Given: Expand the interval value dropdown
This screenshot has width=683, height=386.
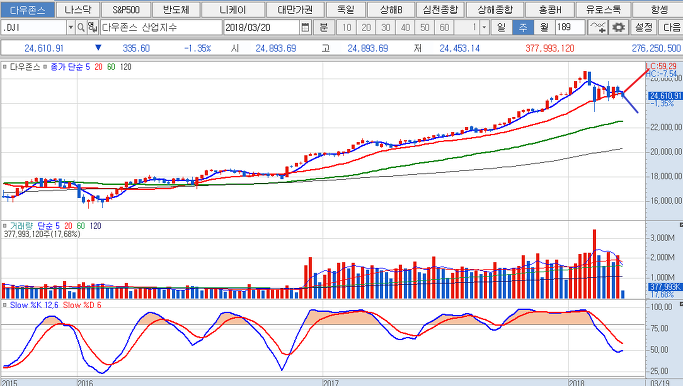Looking at the screenshot, I should (x=484, y=27).
